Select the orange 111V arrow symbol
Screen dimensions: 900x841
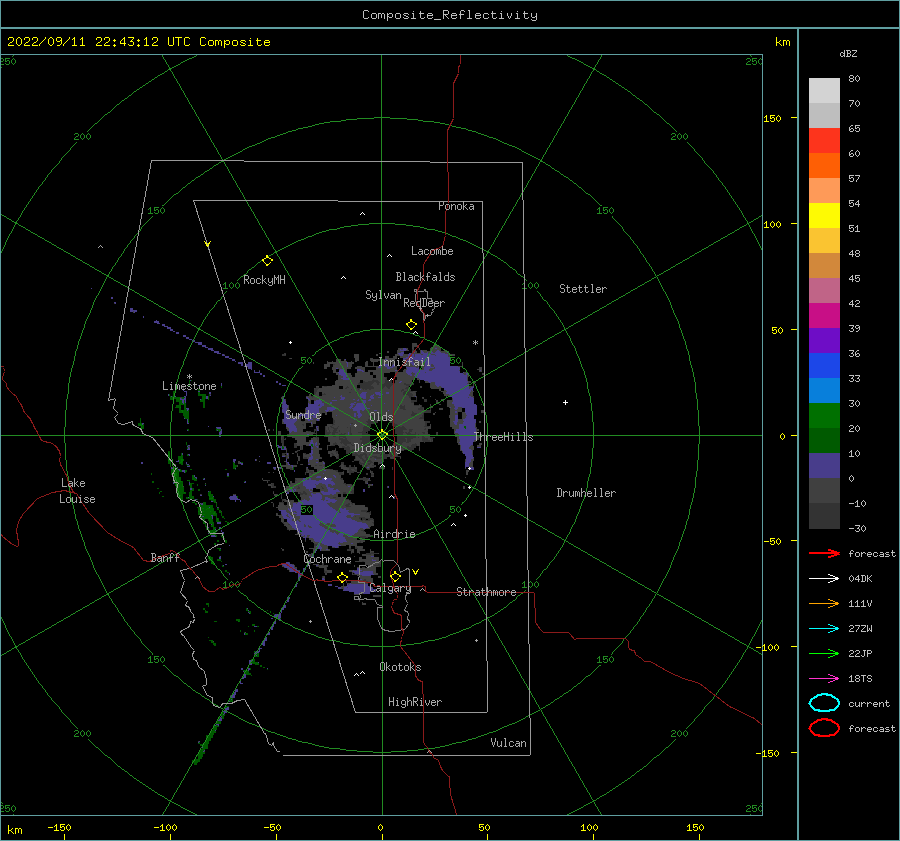(824, 603)
